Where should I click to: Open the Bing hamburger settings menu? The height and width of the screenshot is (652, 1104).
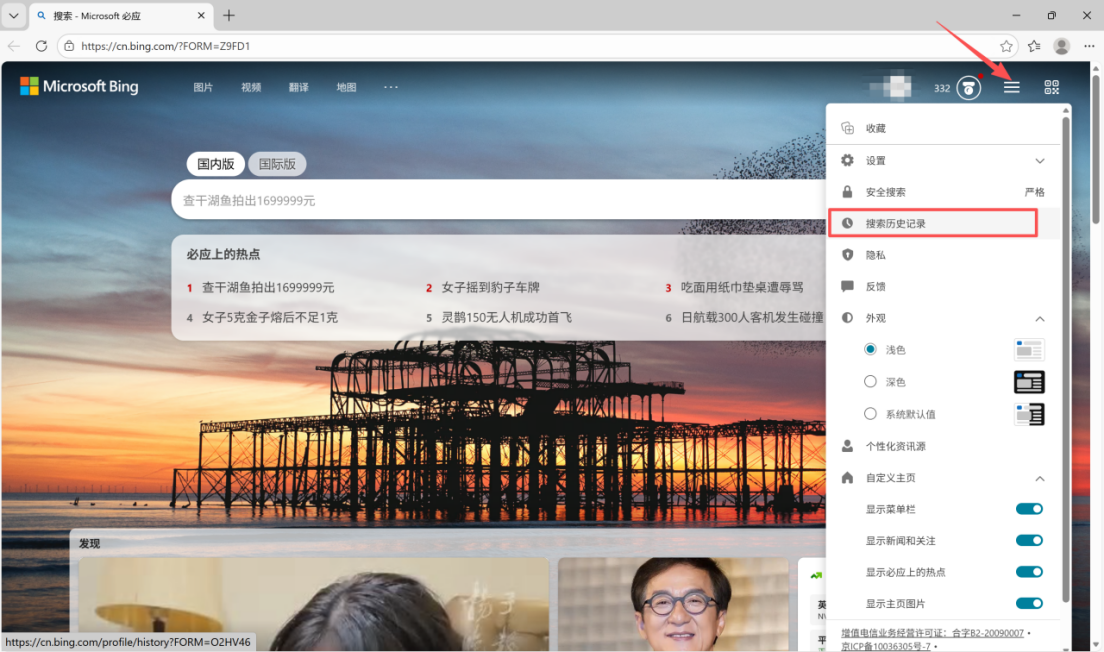click(1012, 88)
